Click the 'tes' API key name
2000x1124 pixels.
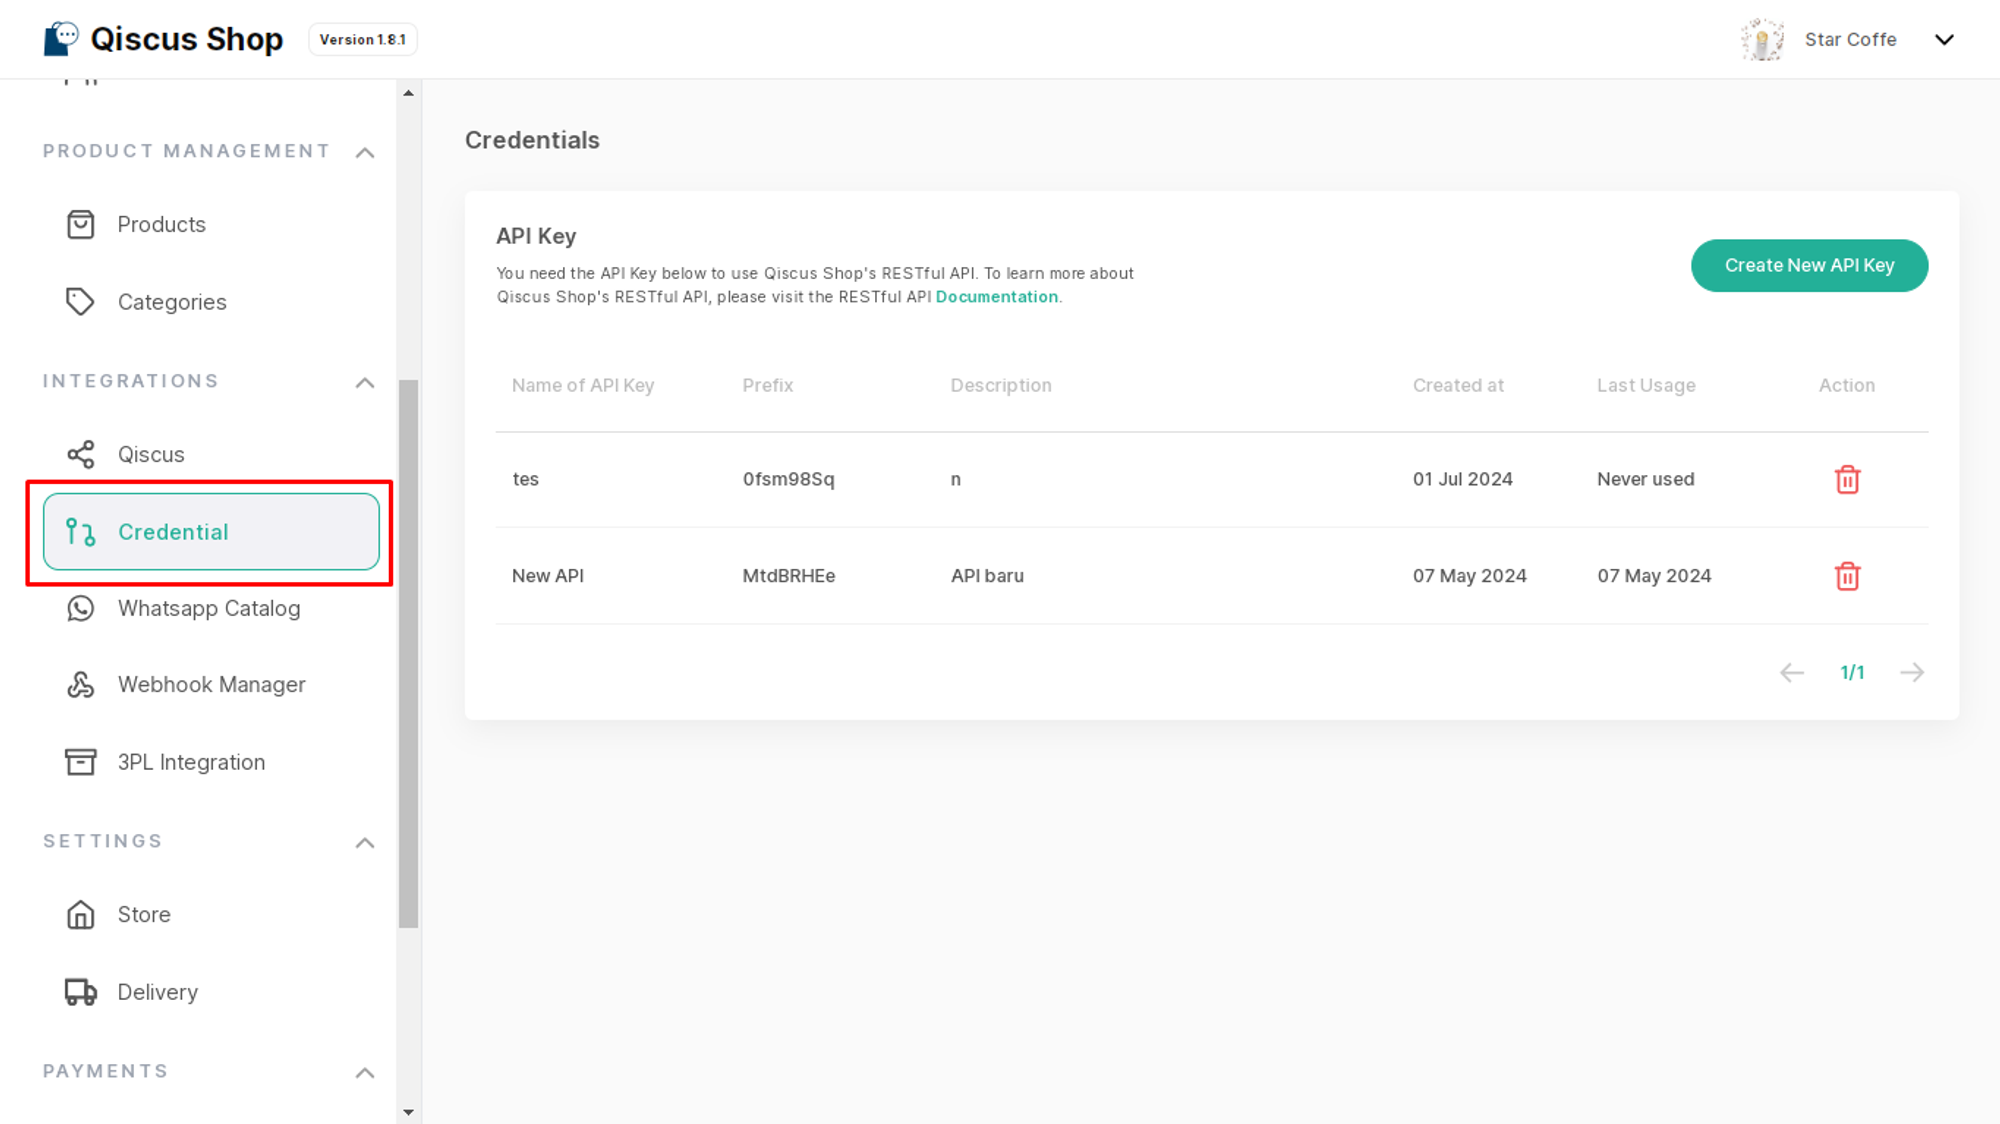525,479
